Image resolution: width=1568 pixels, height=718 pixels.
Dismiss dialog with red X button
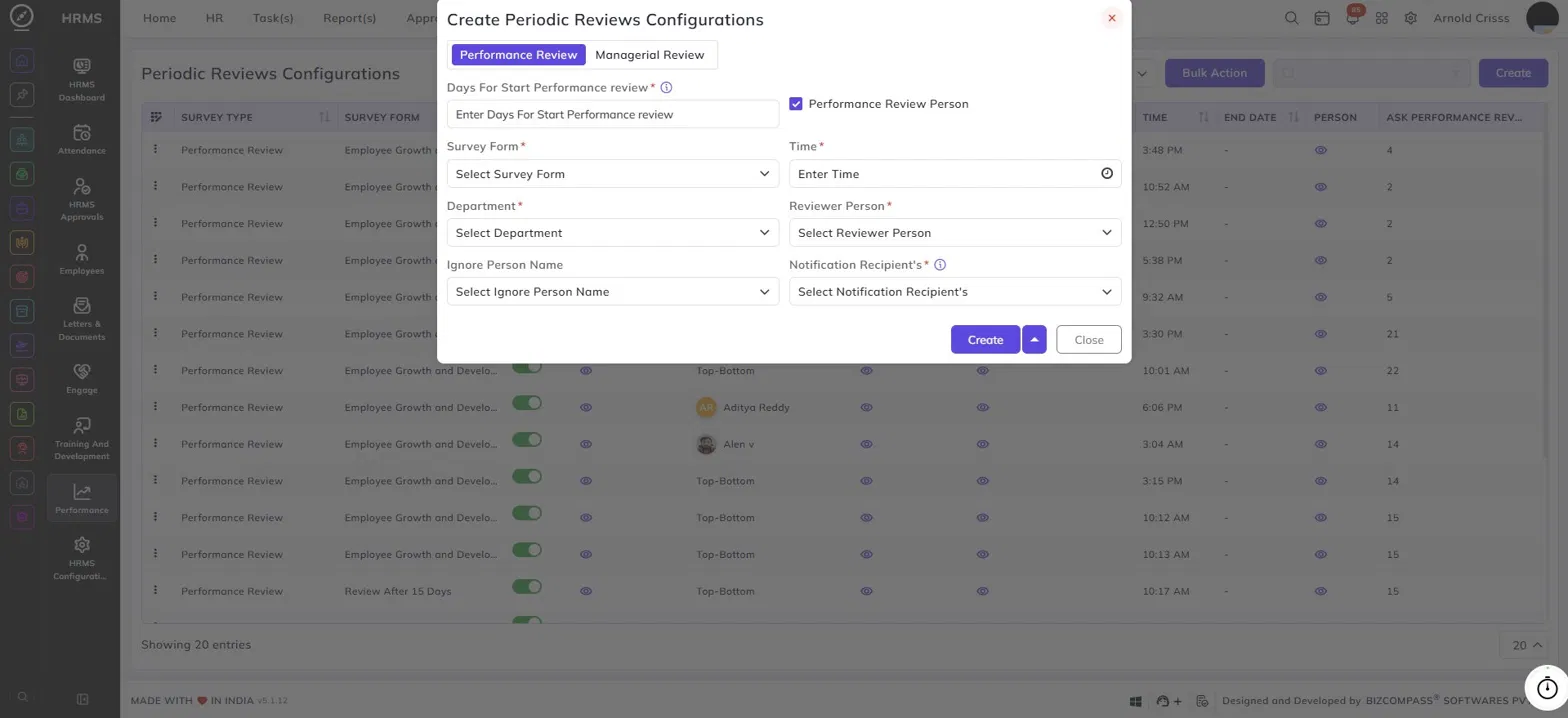click(x=1111, y=18)
